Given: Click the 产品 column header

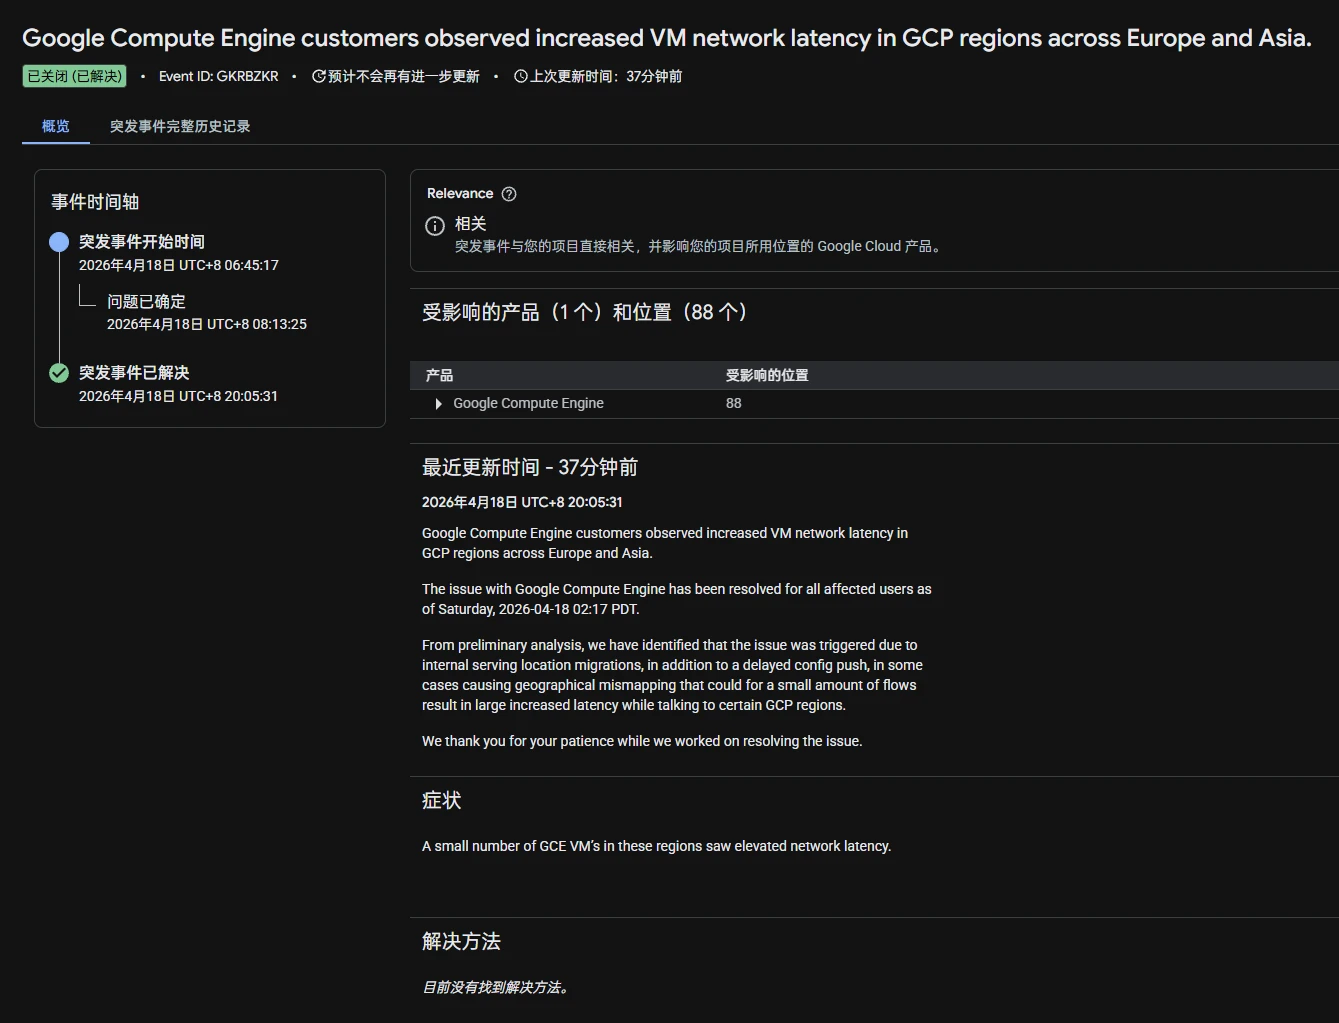Looking at the screenshot, I should pos(439,375).
